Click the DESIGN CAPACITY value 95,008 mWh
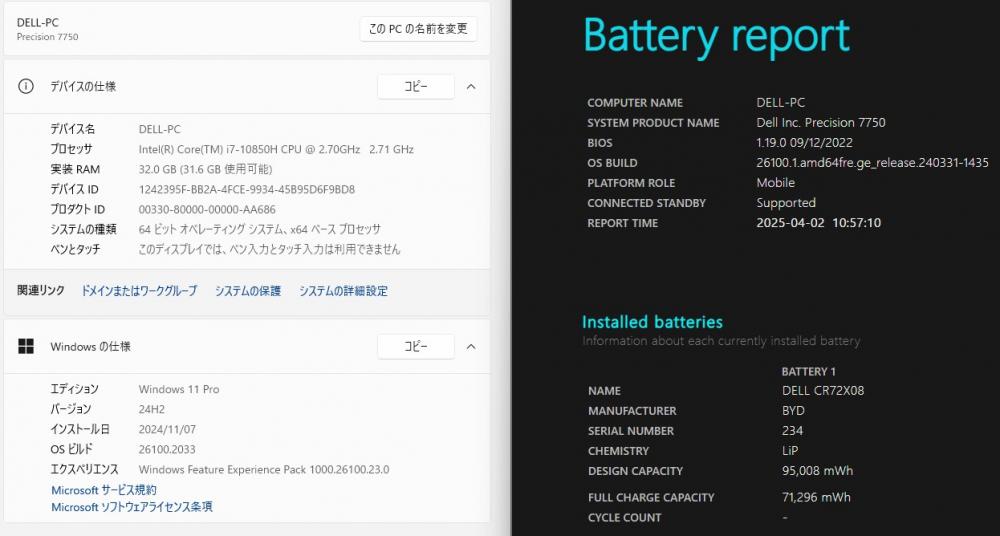Screen dimensions: 1000x536 coord(817,471)
